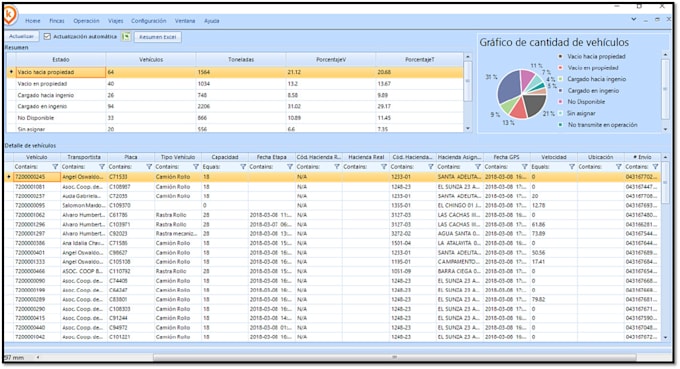Click the Rastra mecaniz... vehicle type cell
680x369 pixels.
coord(178,234)
